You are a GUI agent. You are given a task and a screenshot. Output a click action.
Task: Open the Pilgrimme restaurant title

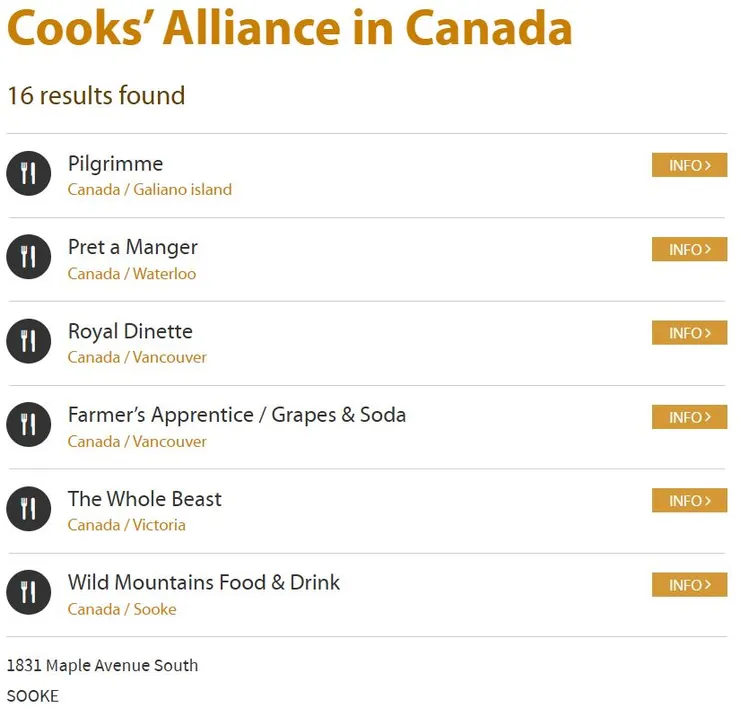tap(115, 164)
